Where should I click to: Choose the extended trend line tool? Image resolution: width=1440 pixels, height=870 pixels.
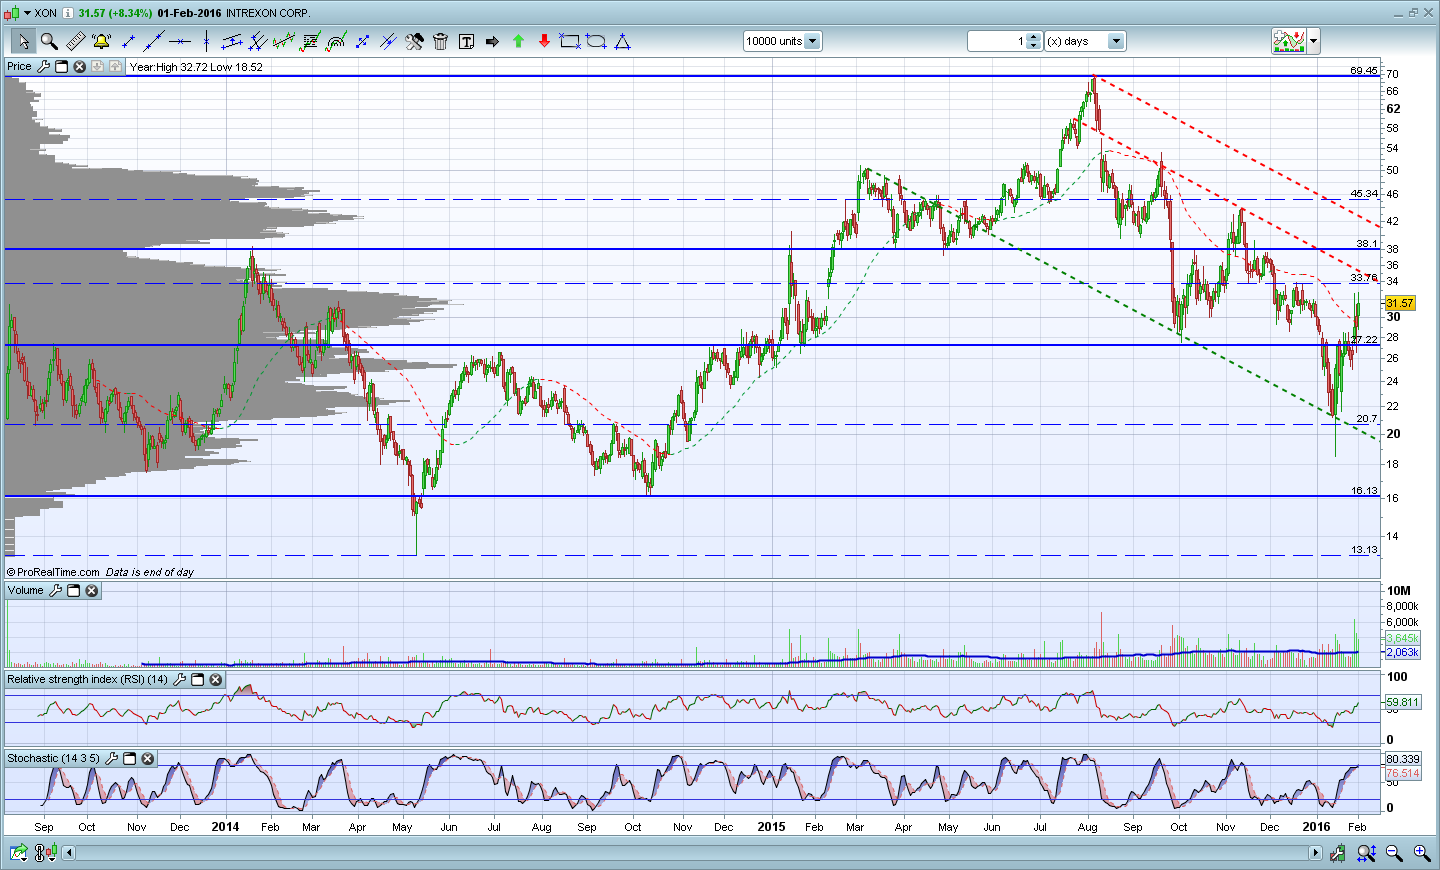[x=153, y=41]
